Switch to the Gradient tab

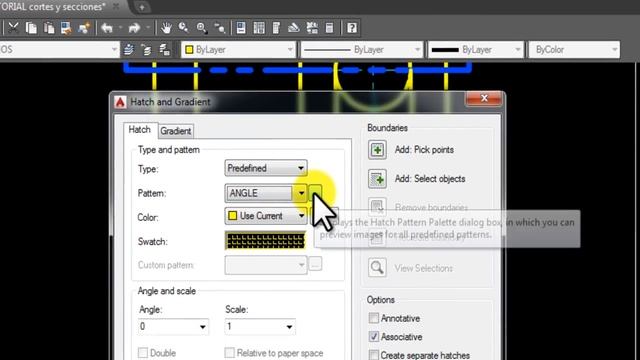176,131
